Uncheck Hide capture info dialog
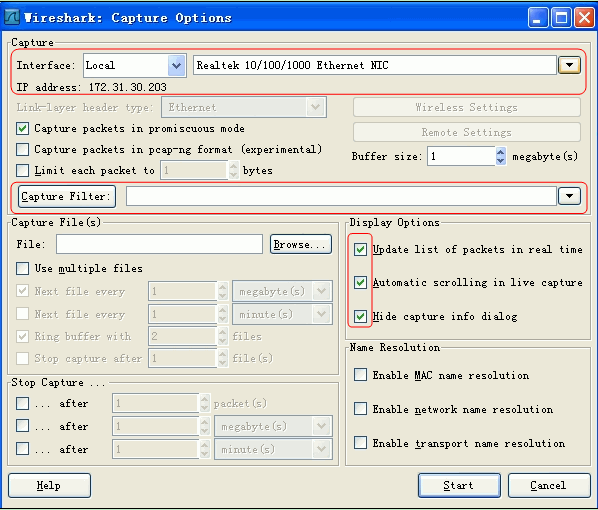 click(x=360, y=316)
